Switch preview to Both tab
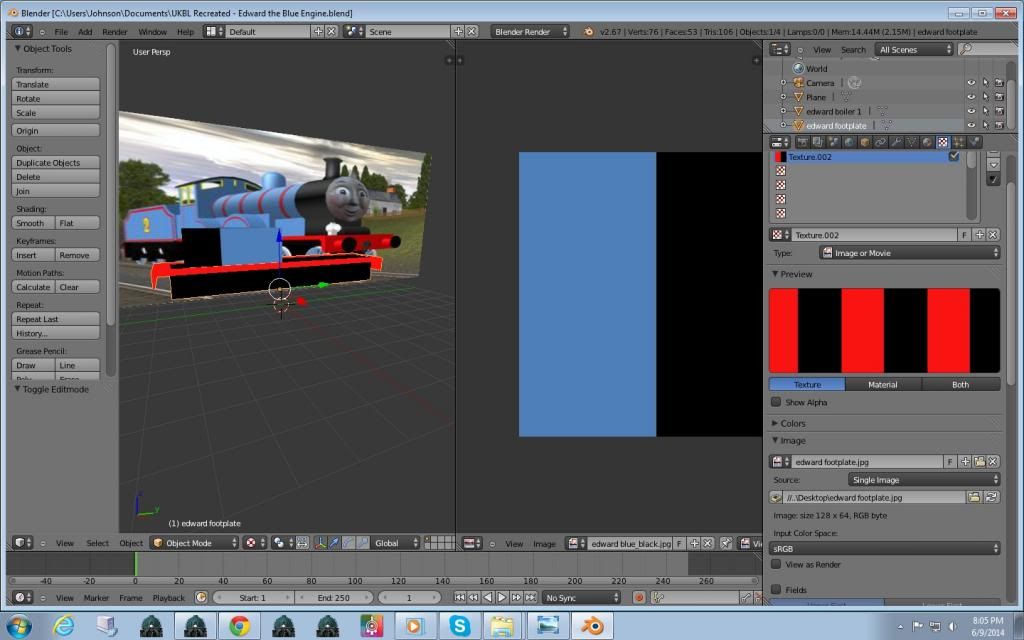This screenshot has width=1024, height=640. click(960, 384)
